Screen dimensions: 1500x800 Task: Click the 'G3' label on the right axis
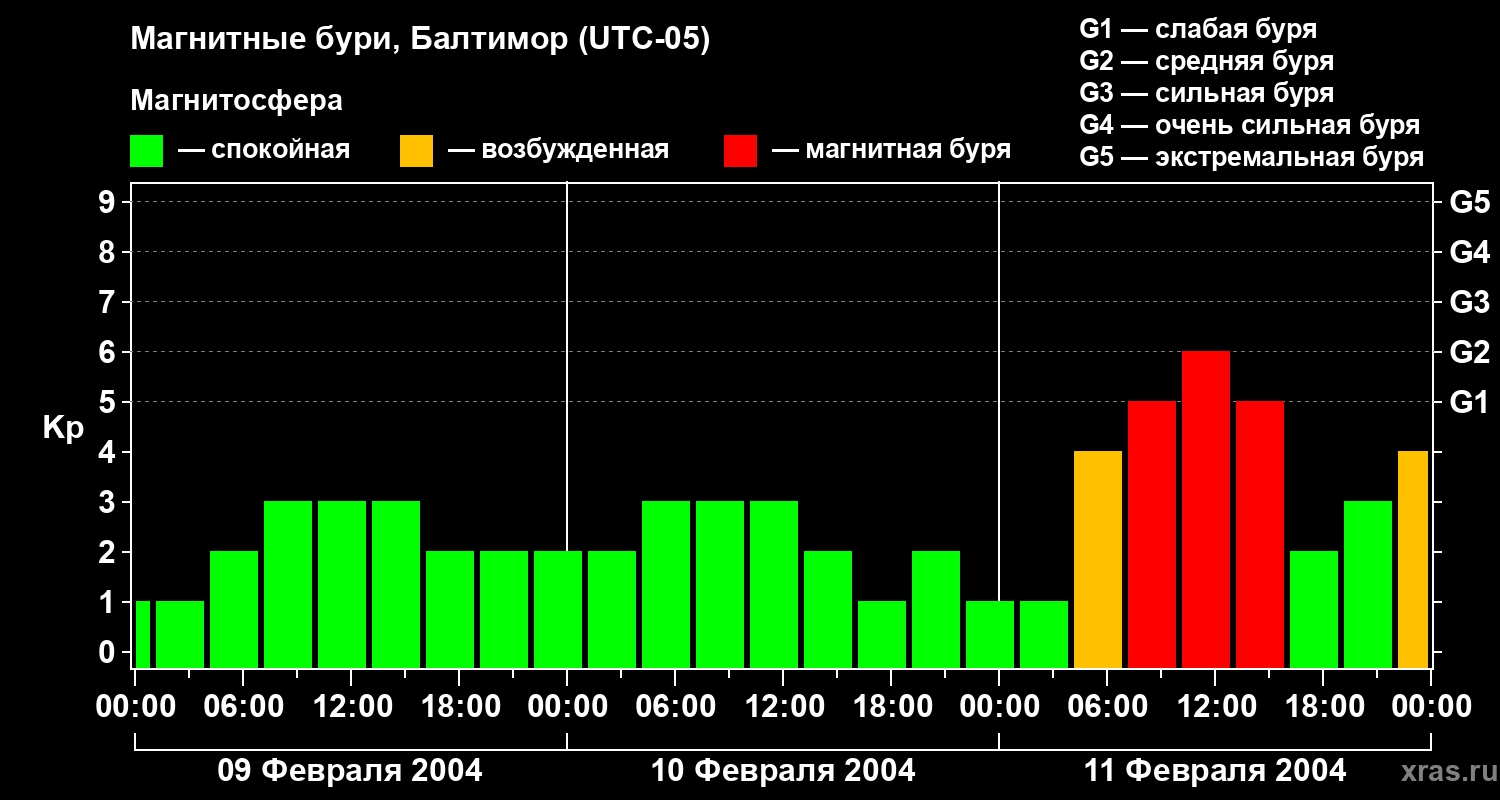tap(1469, 303)
